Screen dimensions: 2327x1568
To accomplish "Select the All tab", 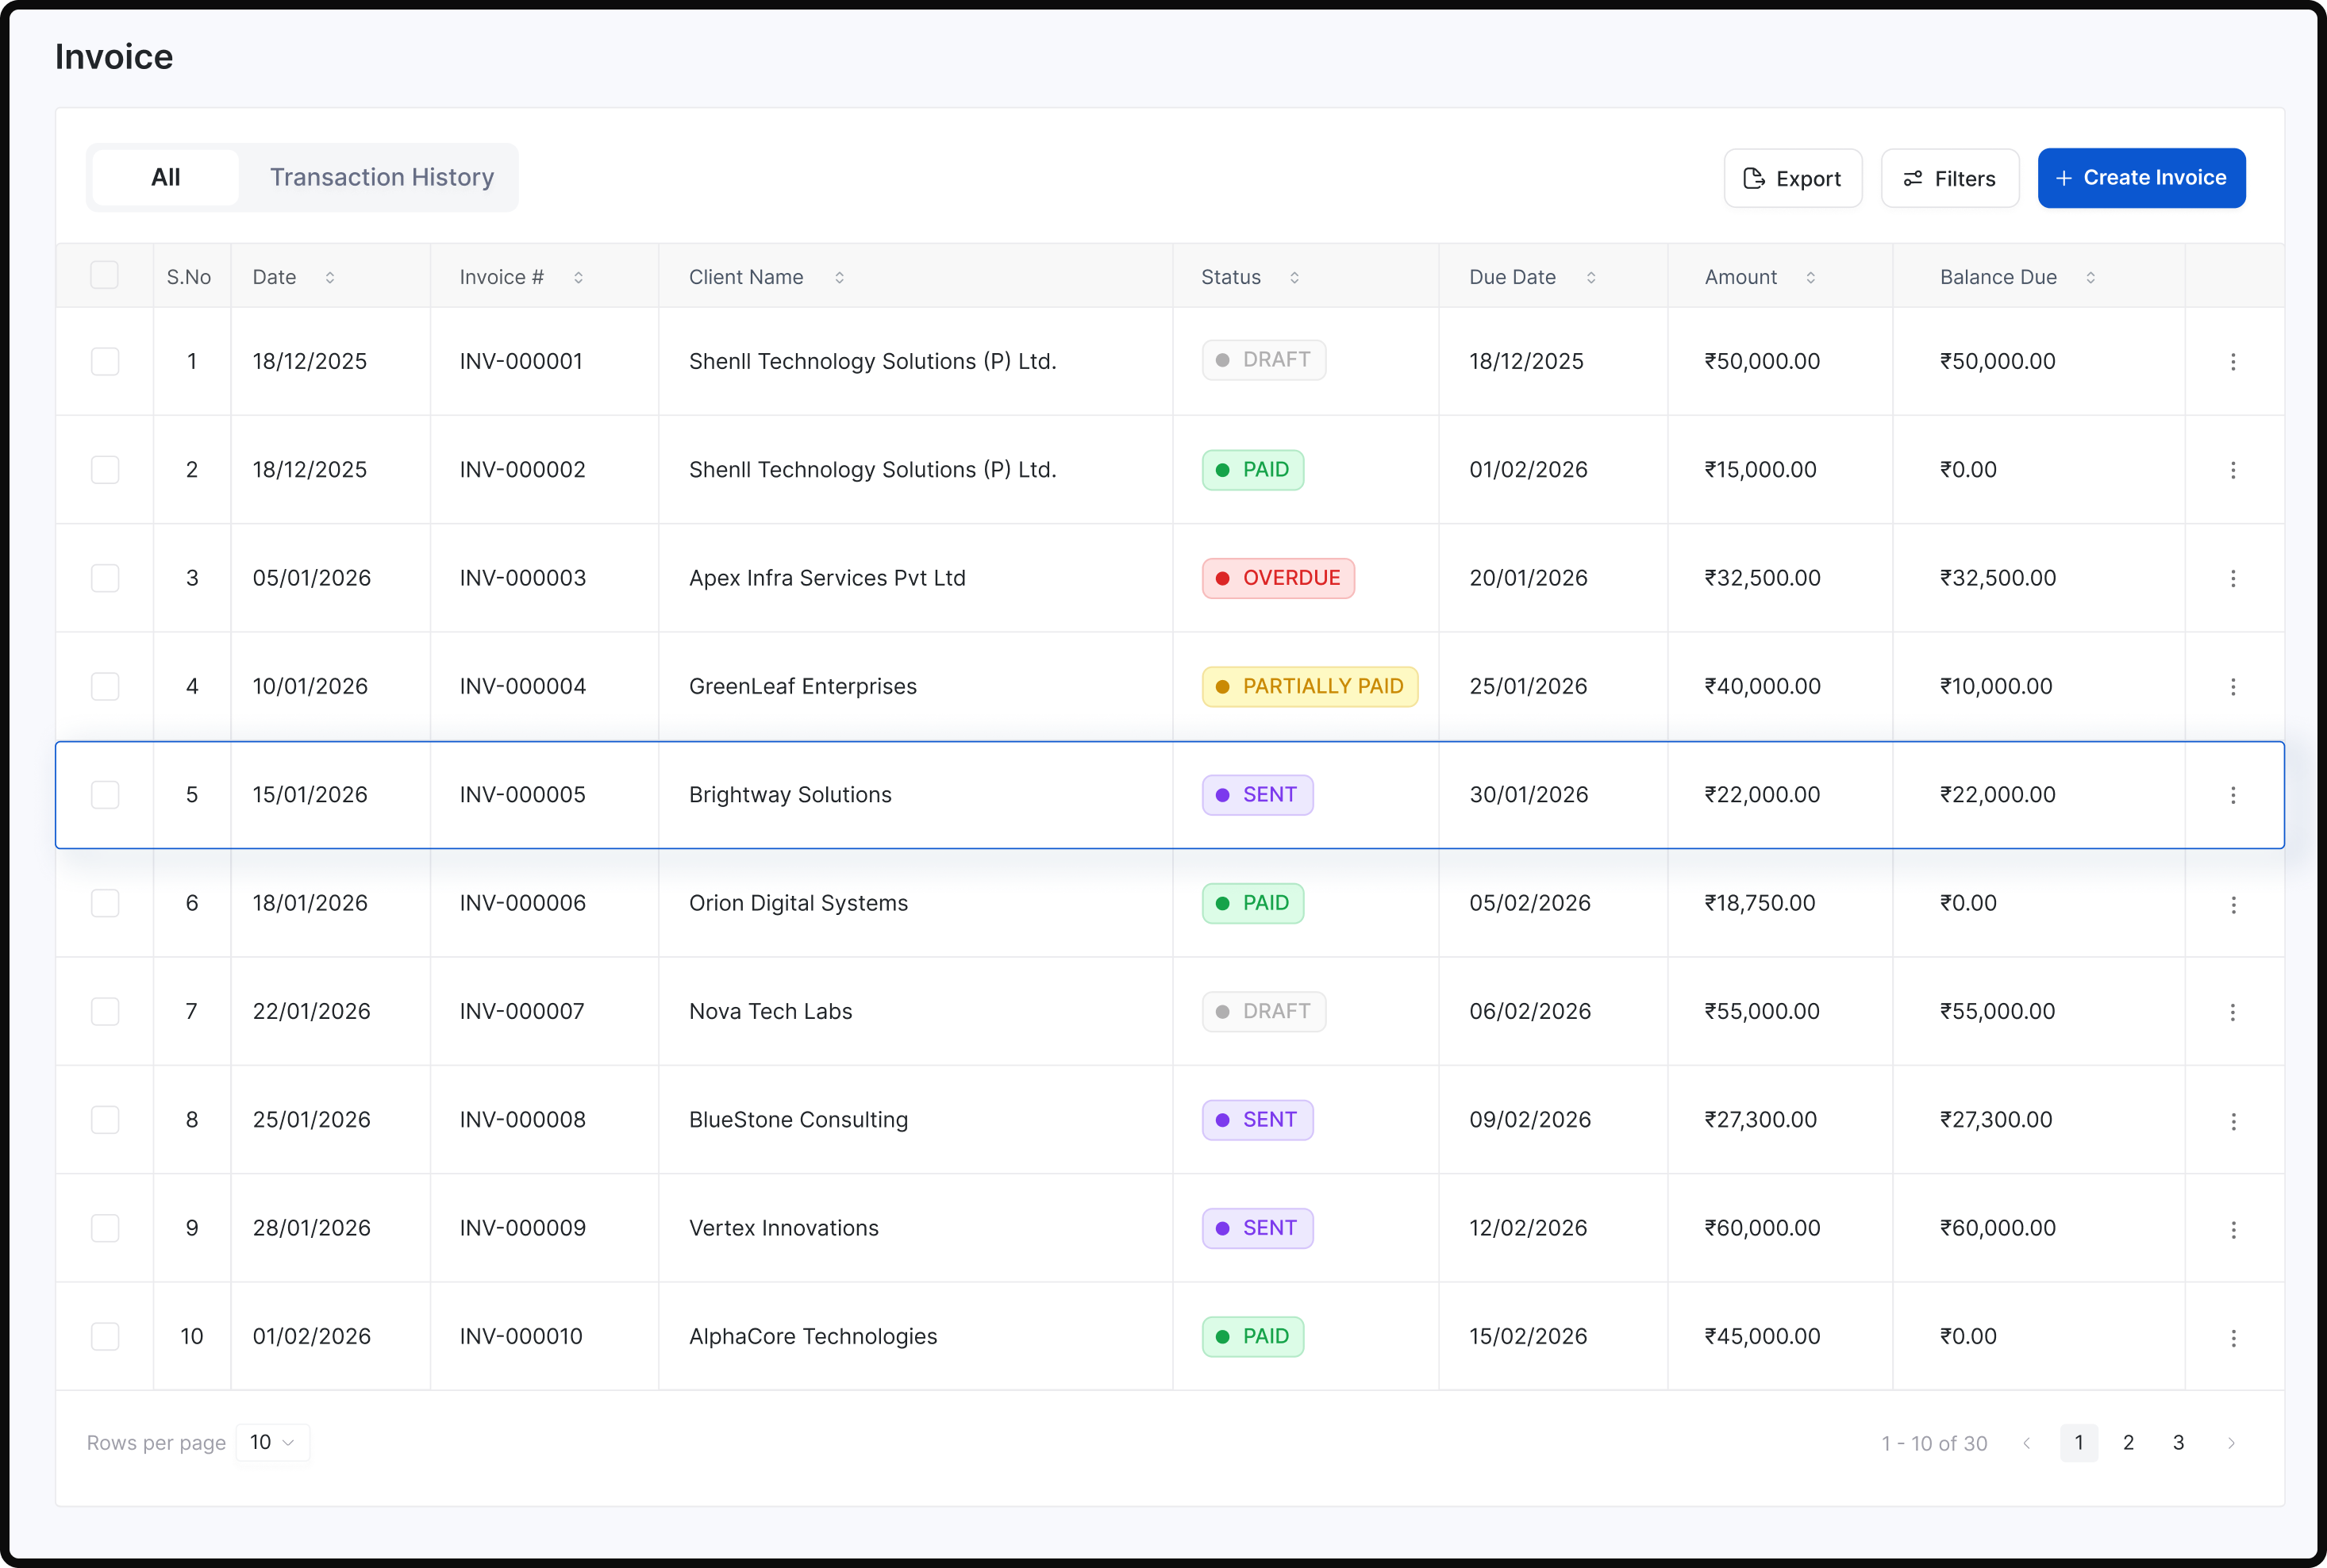I will [165, 177].
